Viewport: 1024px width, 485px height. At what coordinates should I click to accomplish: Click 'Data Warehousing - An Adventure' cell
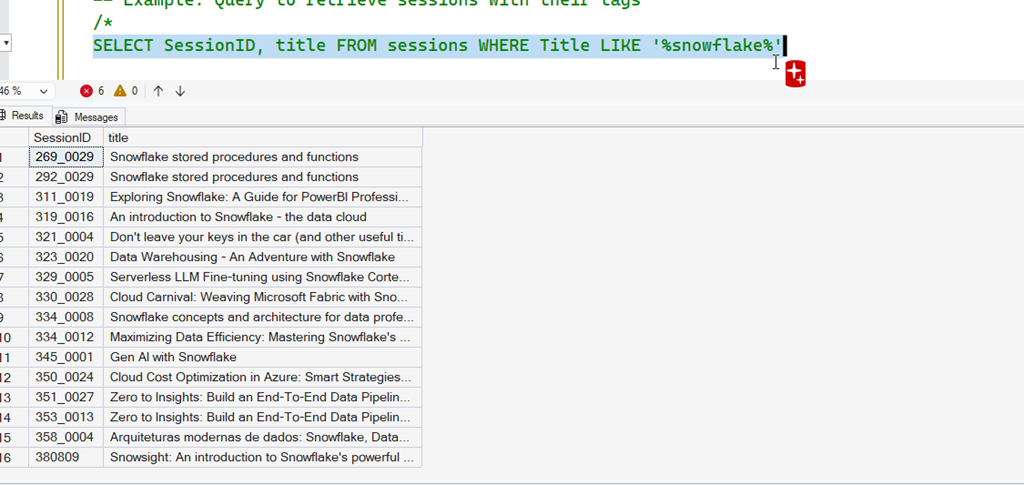pos(252,257)
